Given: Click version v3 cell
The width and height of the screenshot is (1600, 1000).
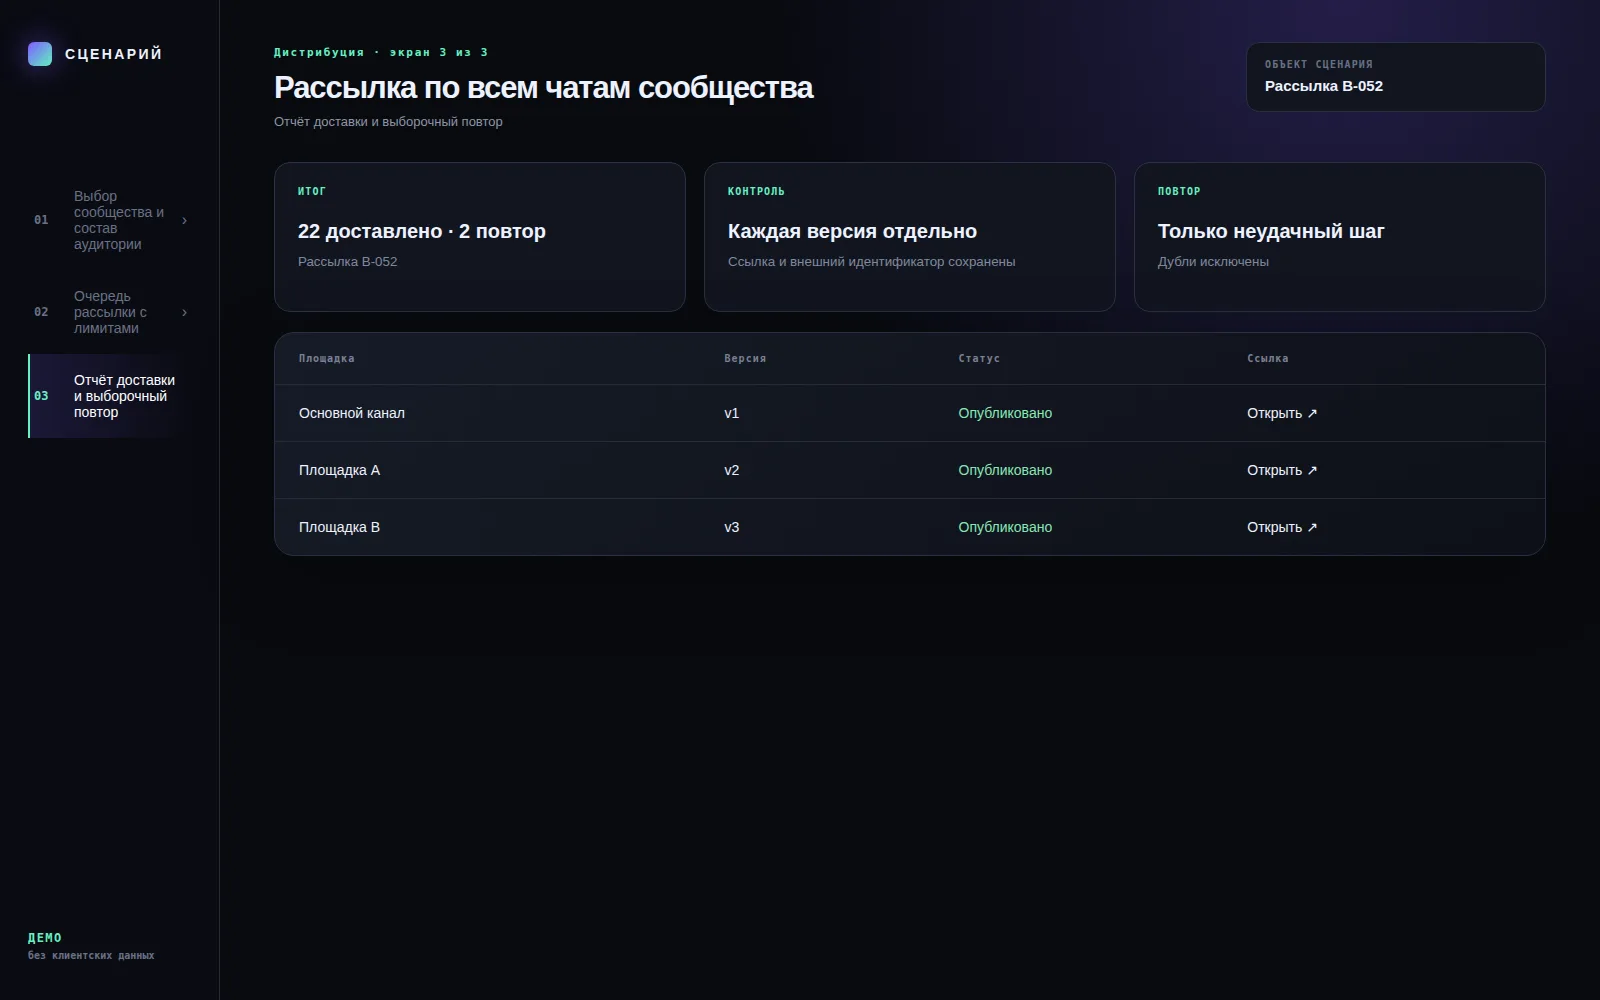Looking at the screenshot, I should (732, 527).
